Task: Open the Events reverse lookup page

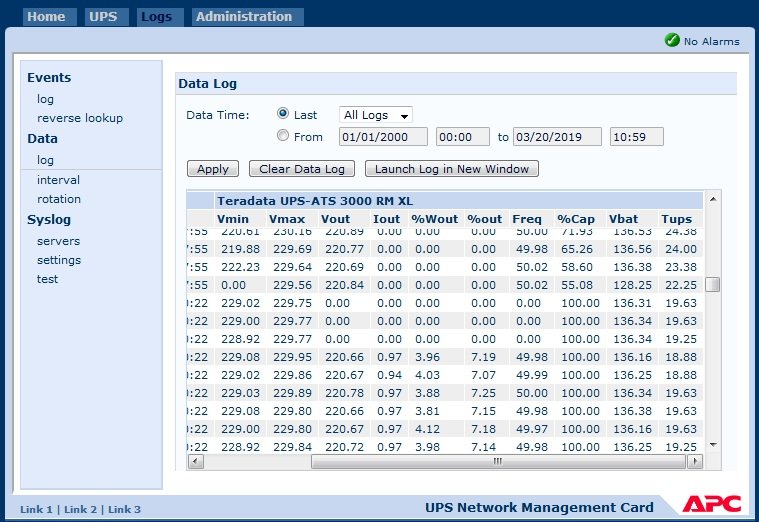Action: [80, 118]
